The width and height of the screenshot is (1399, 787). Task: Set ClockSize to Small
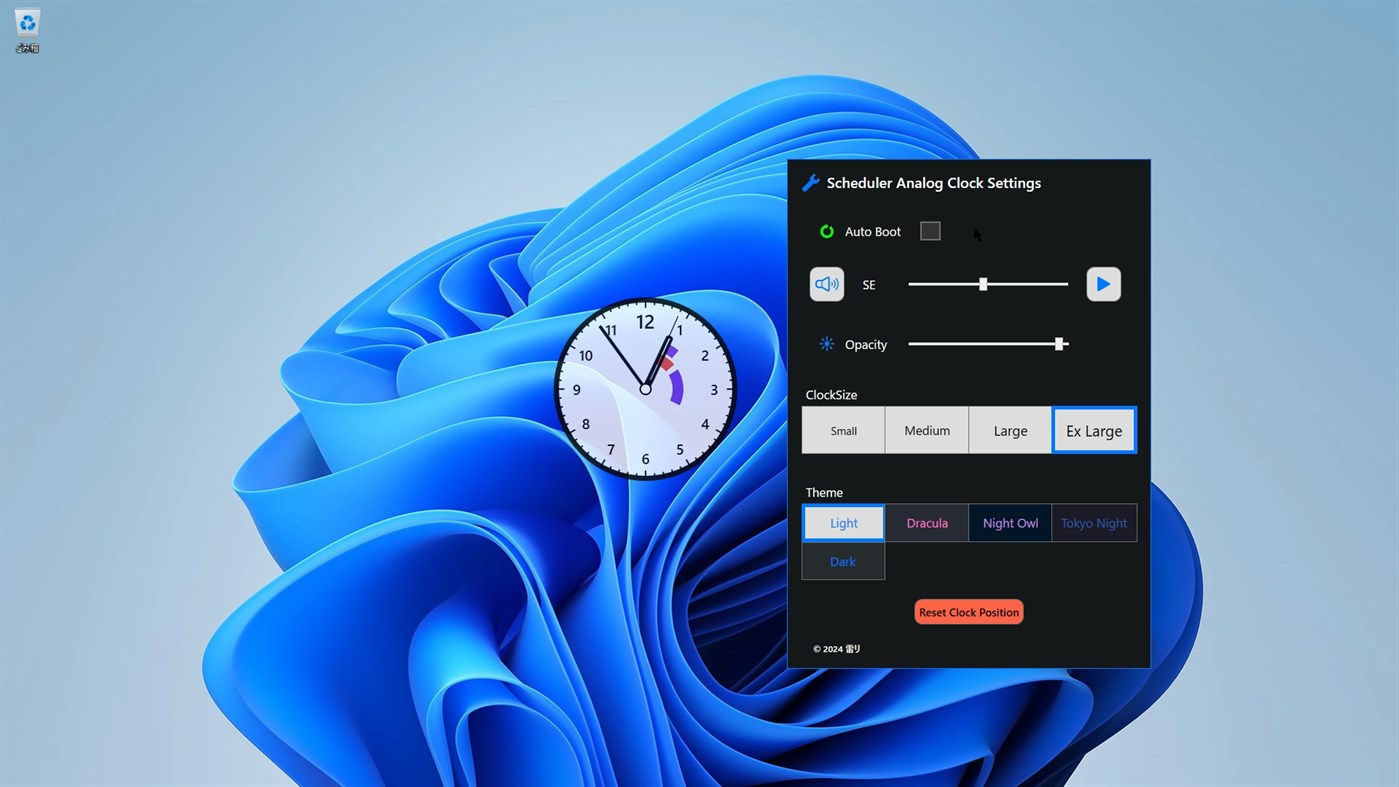(x=842, y=430)
